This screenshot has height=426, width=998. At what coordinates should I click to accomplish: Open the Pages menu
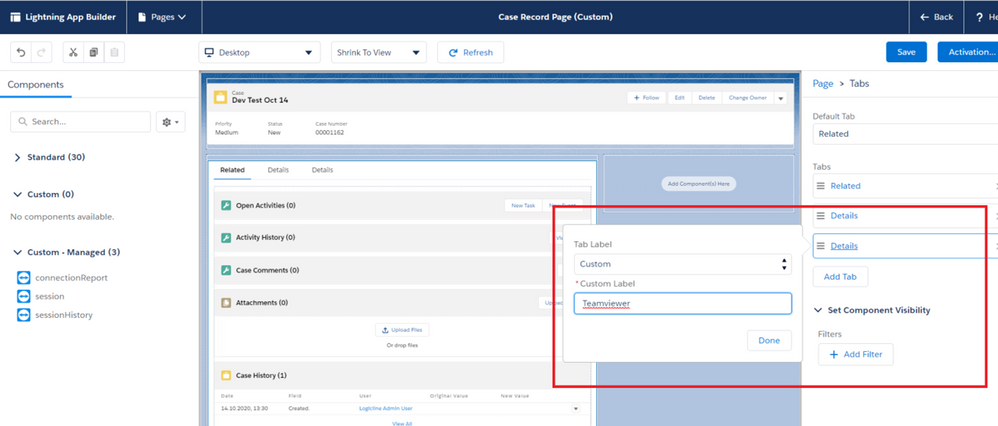[x=162, y=17]
